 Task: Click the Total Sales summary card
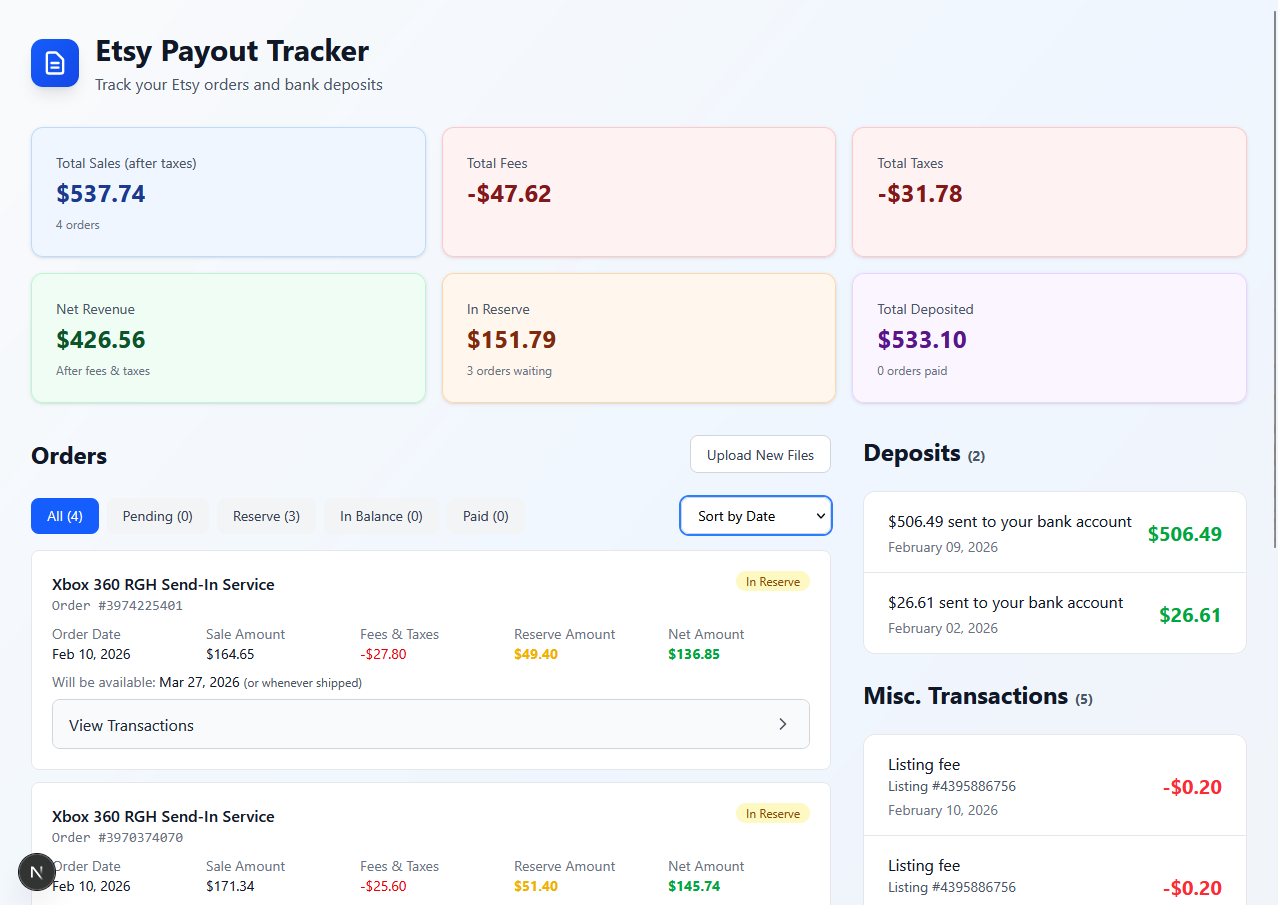pos(228,192)
